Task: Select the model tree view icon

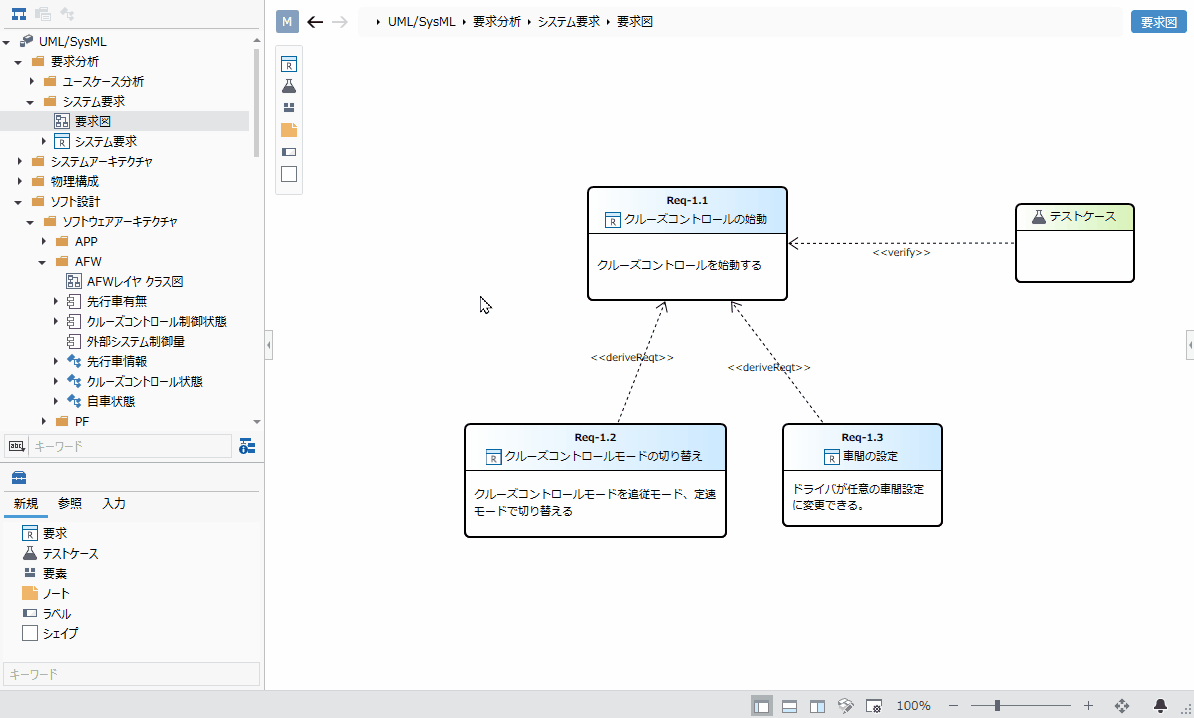Action: click(19, 14)
